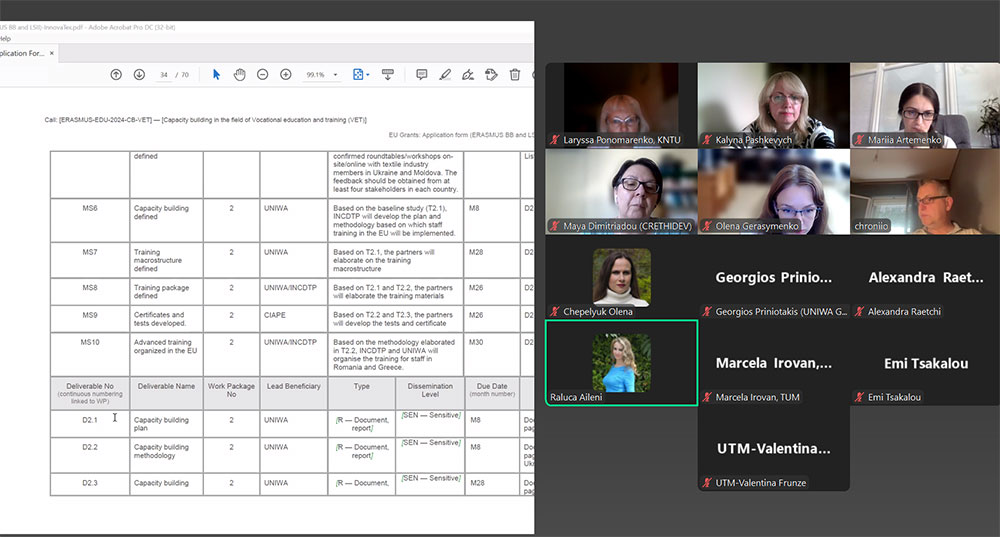
Task: Click the 99.1% zoom value field
Action: click(315, 75)
